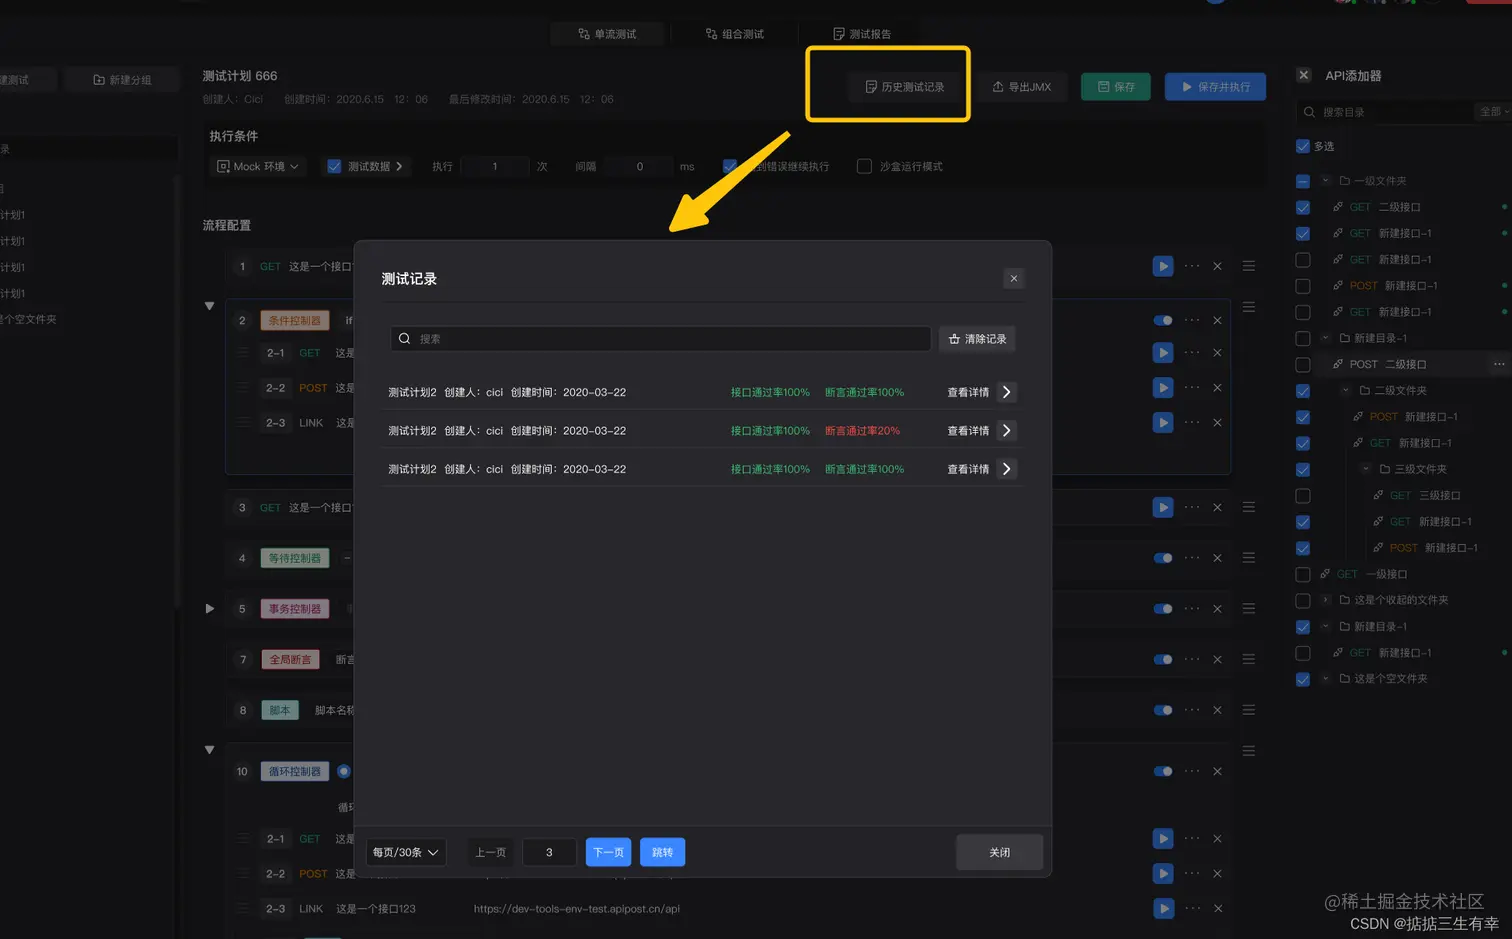The height and width of the screenshot is (939, 1512).
Task: Focus the page number field showing 3
Action: pos(549,852)
